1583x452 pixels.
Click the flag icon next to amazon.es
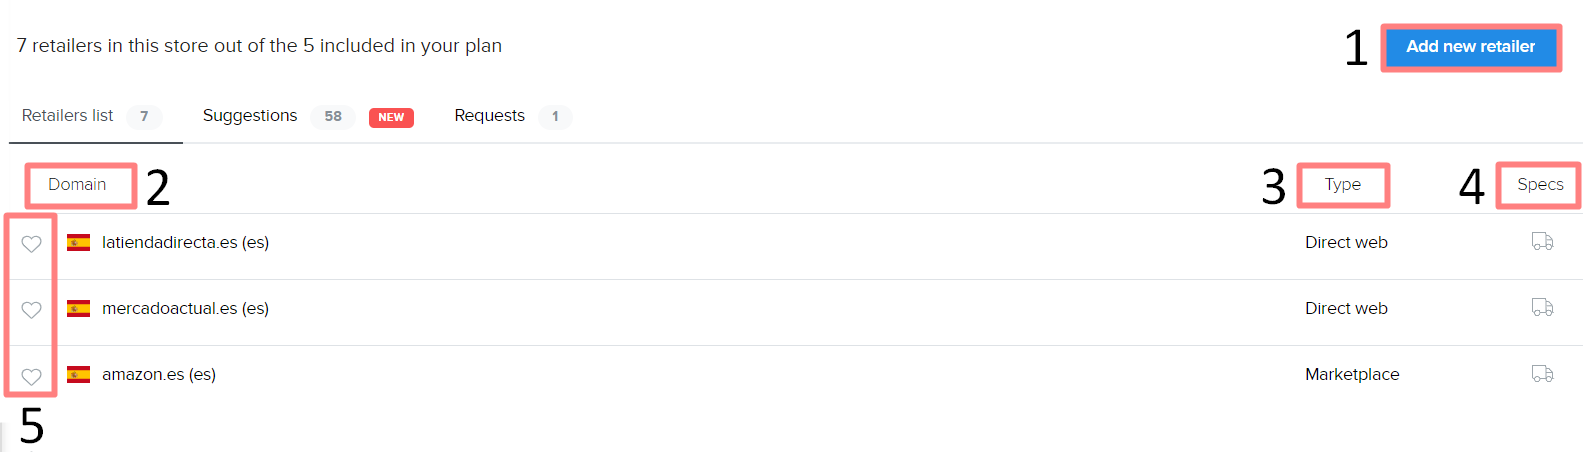[x=78, y=374]
